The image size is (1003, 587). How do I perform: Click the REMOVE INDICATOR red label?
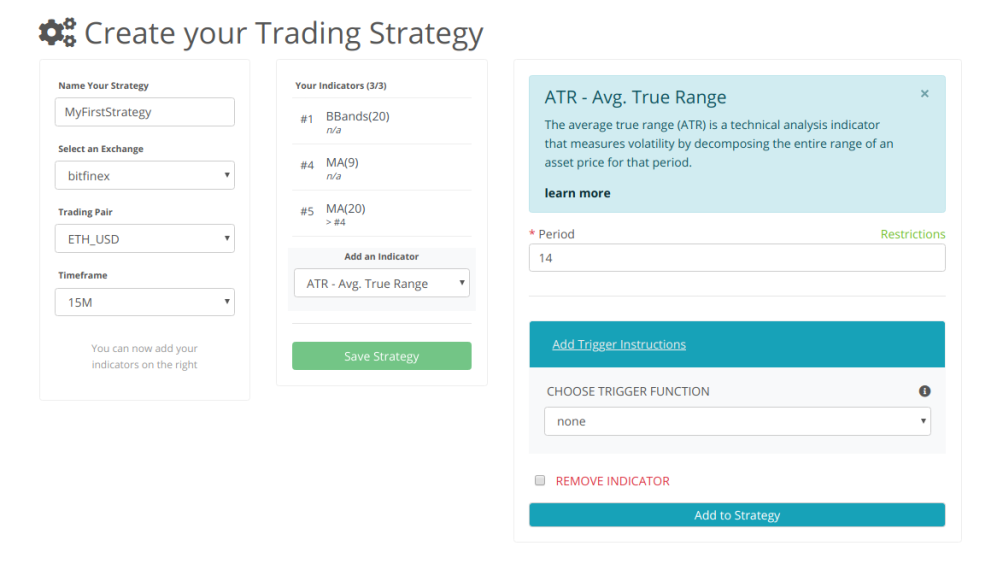[612, 481]
